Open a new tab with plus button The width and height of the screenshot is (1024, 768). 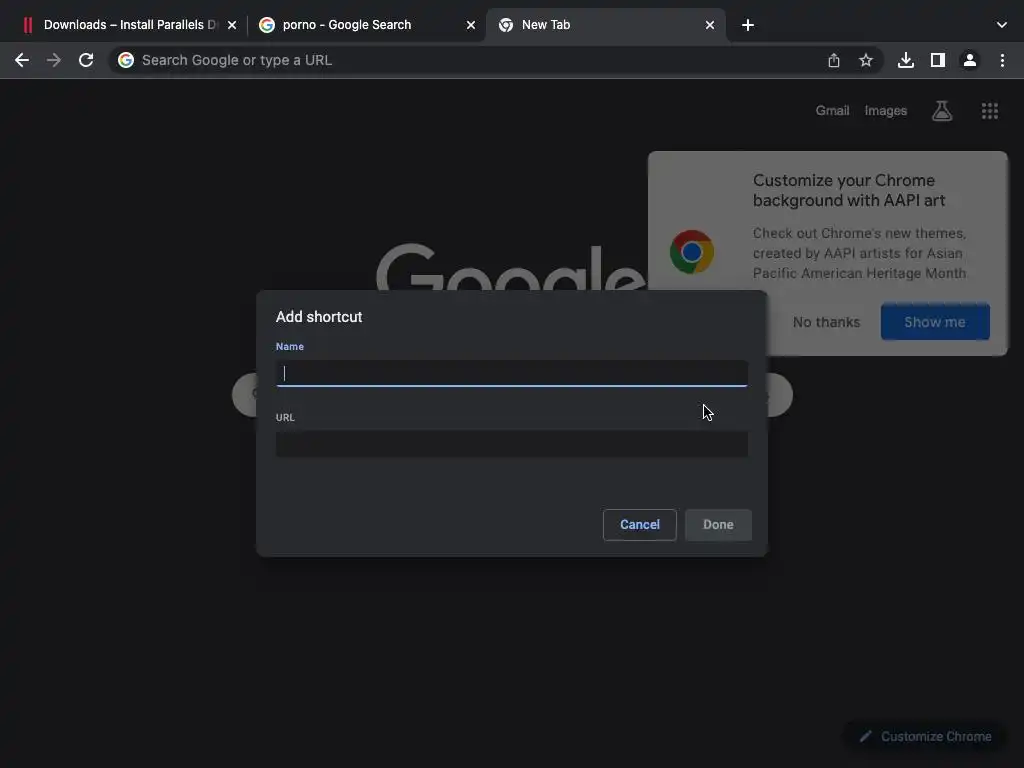pos(748,25)
